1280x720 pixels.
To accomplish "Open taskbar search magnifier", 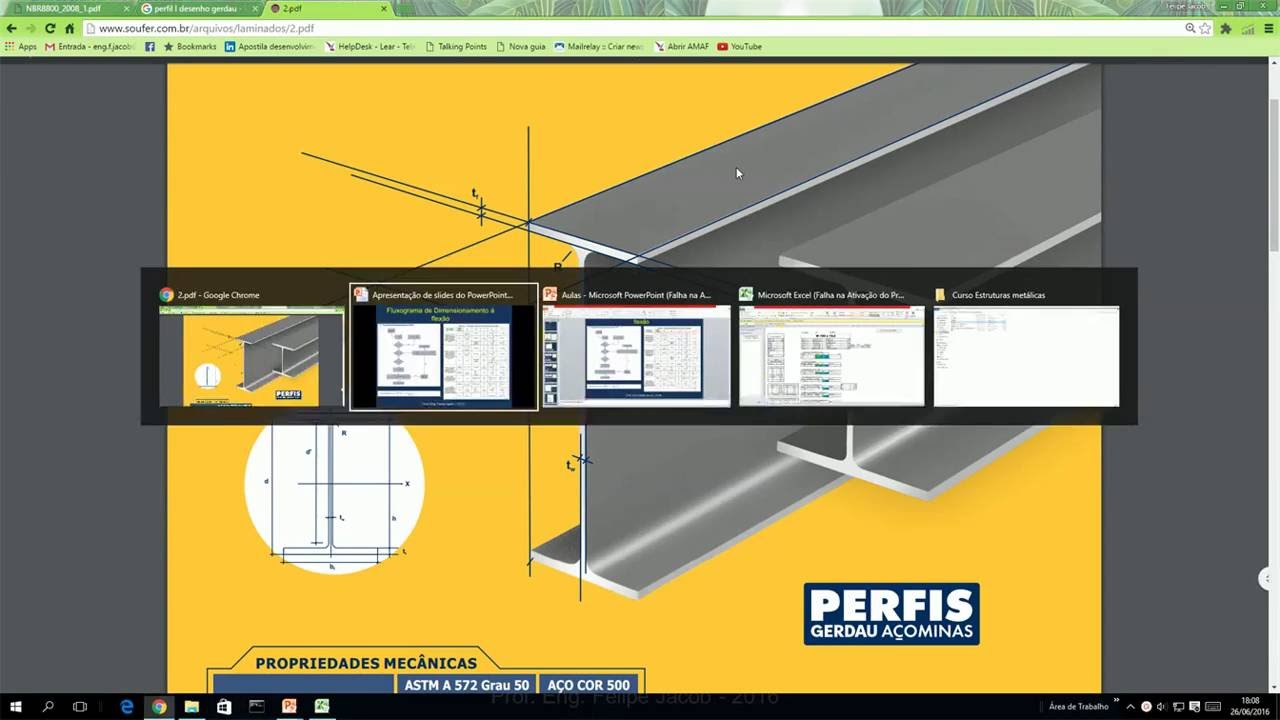I will (x=48, y=706).
